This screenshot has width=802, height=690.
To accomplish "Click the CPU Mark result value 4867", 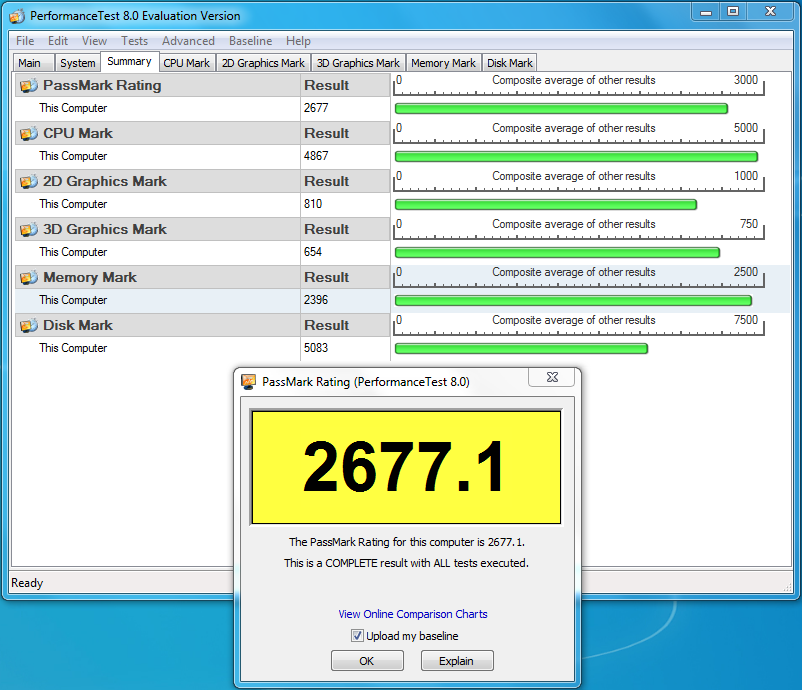I will [x=316, y=156].
